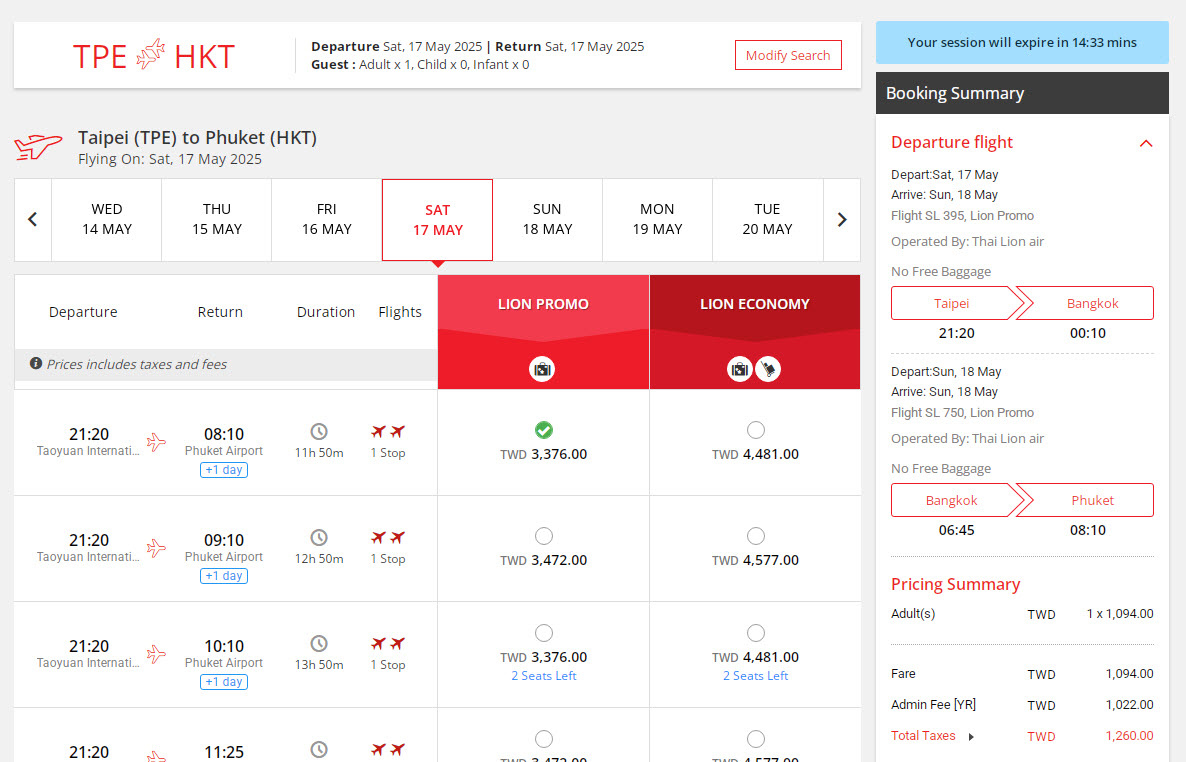
Task: Click the baggage icon under Lion Economy
Action: pyautogui.click(x=740, y=369)
